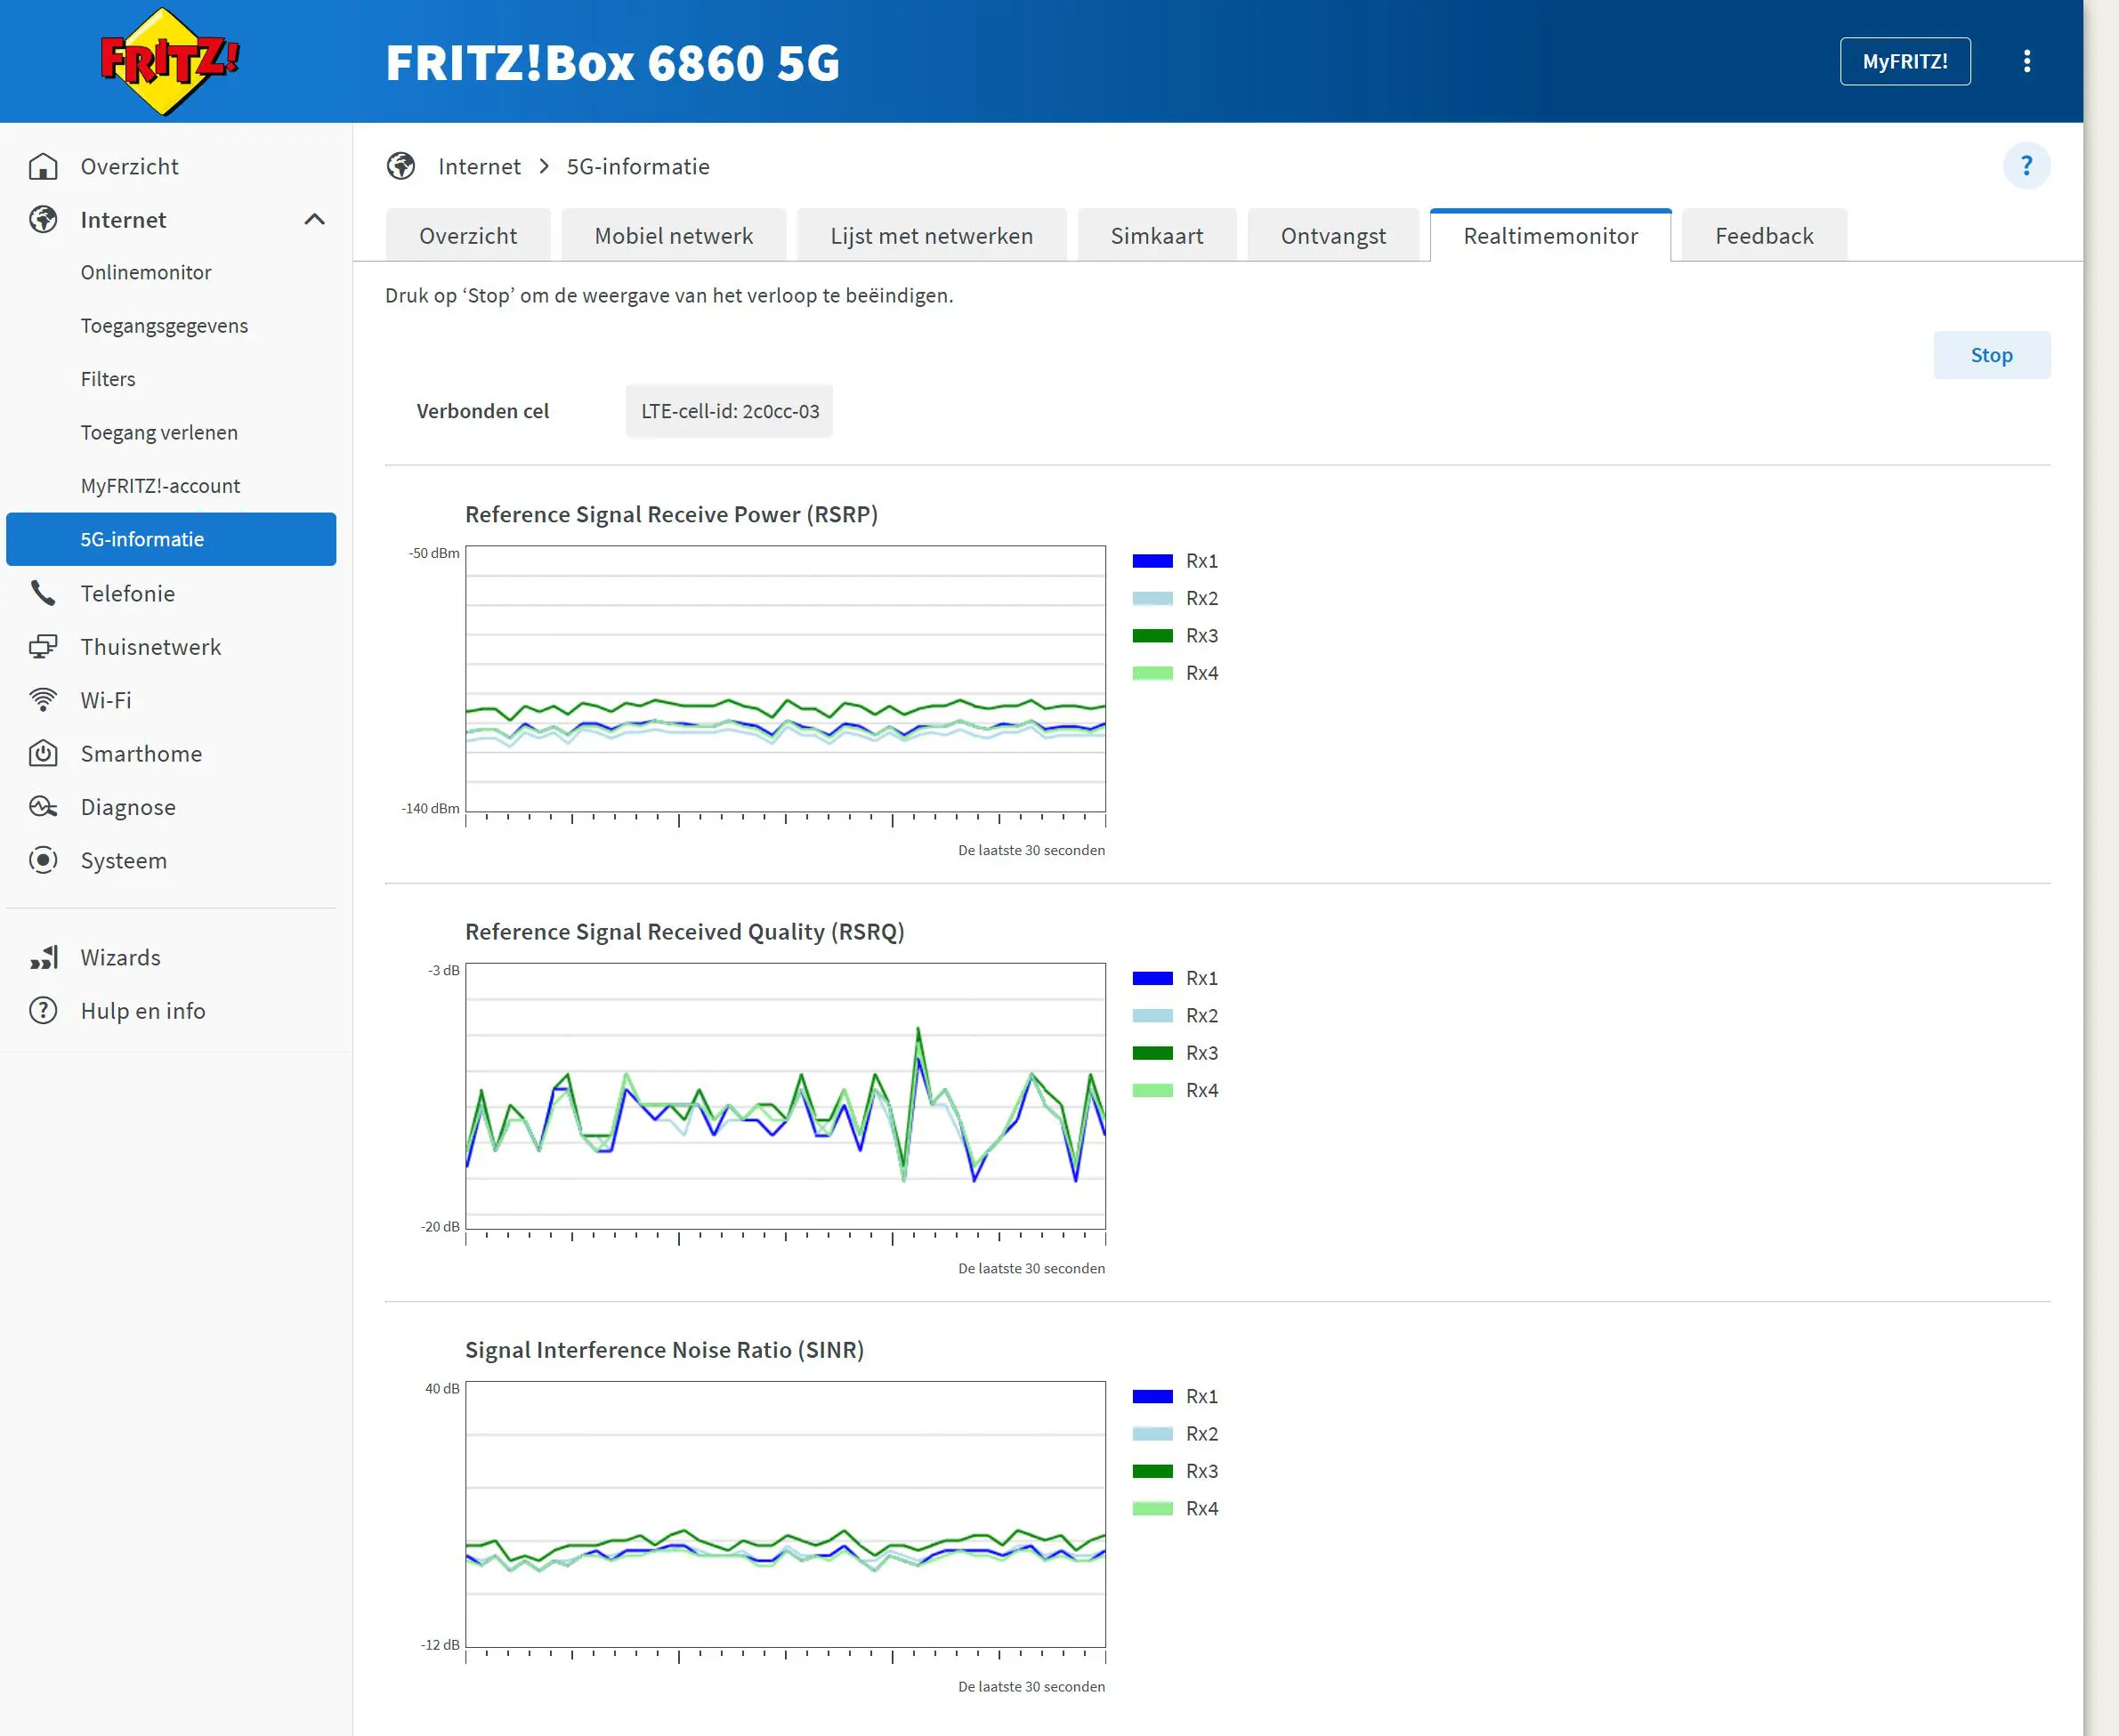Viewport: 2119px width, 1736px height.
Task: Expand the Systeem menu section
Action: pos(123,861)
